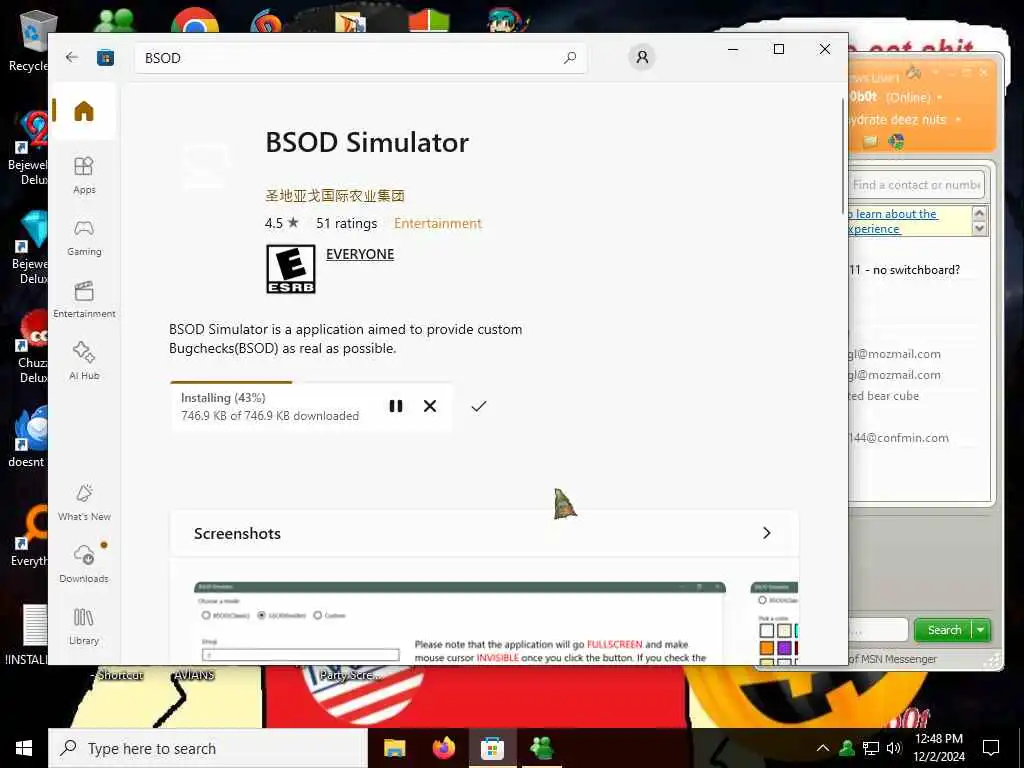This screenshot has width=1024, height=768.
Task: Open the Action Center notification icon
Action: 991,748
